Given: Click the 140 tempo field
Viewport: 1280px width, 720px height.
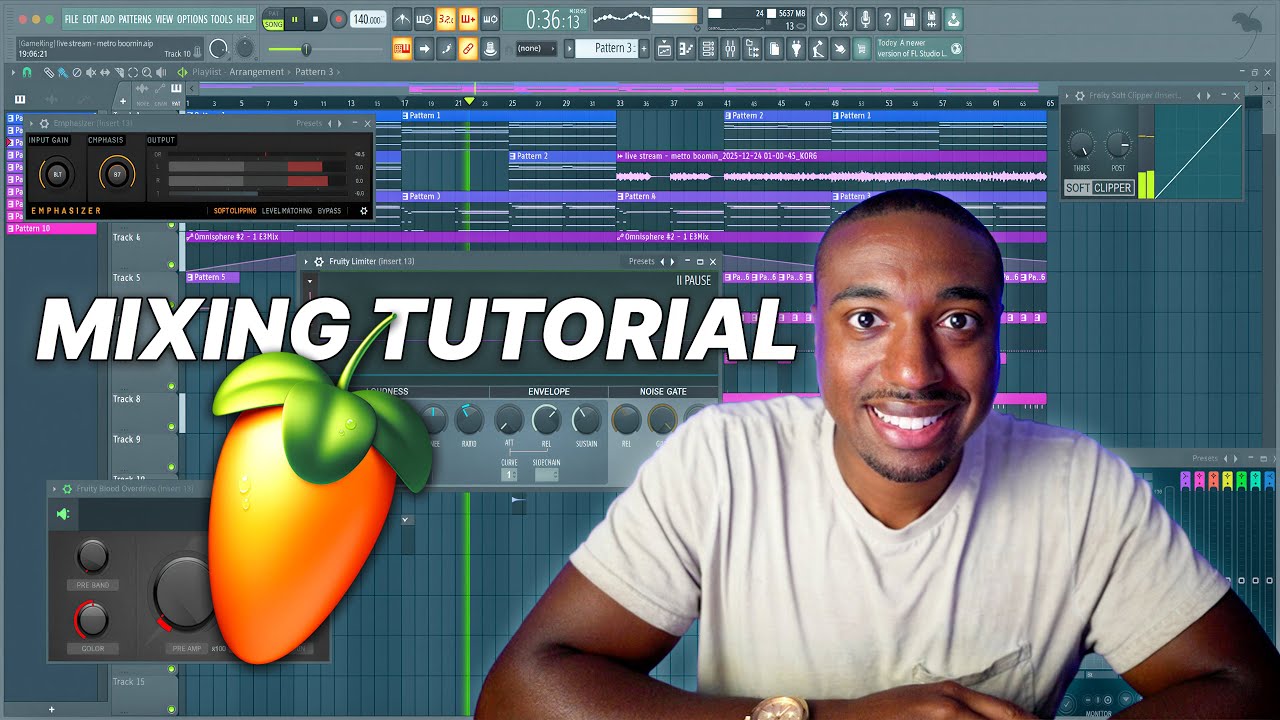Looking at the screenshot, I should (x=367, y=19).
